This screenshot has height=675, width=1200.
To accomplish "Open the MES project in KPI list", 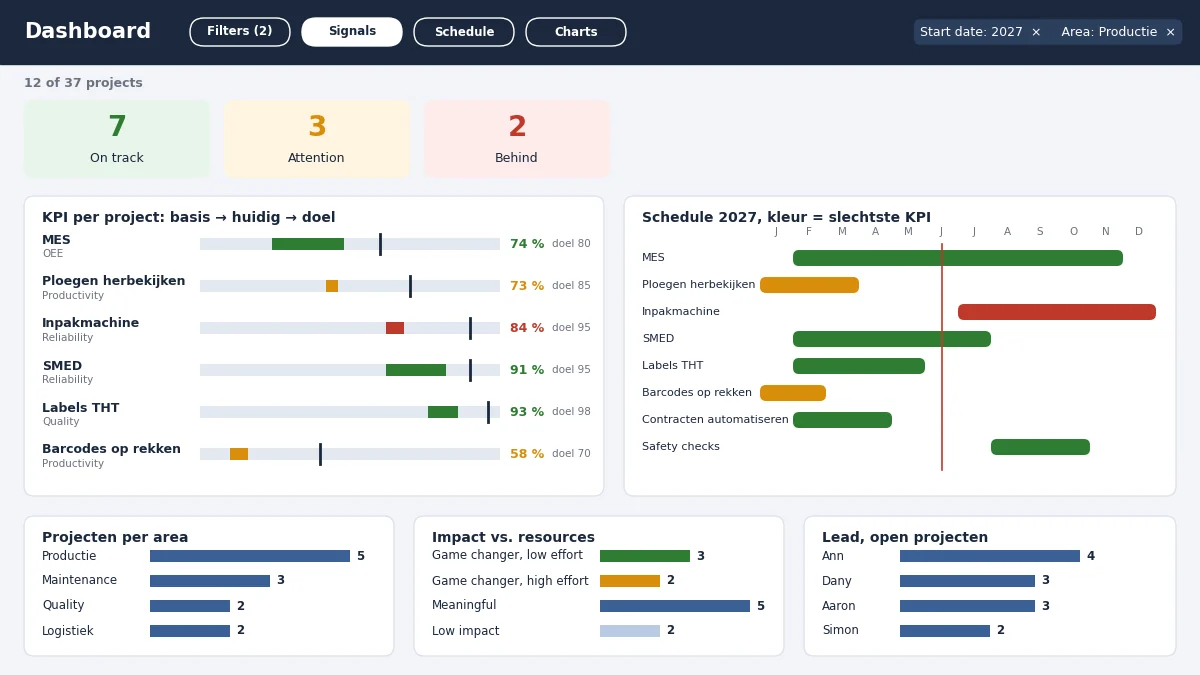I will point(56,240).
